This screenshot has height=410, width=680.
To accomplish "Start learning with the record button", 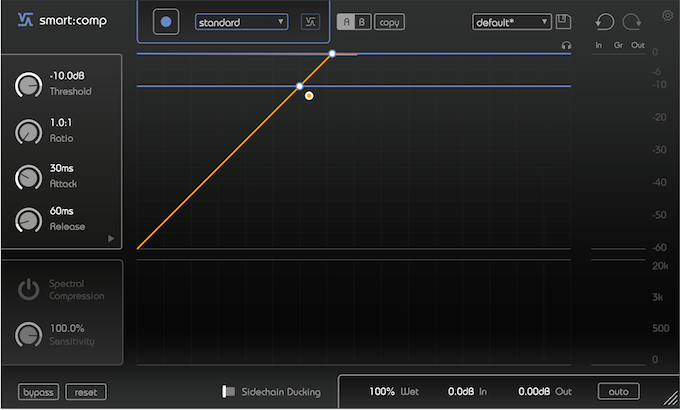I will [166, 22].
